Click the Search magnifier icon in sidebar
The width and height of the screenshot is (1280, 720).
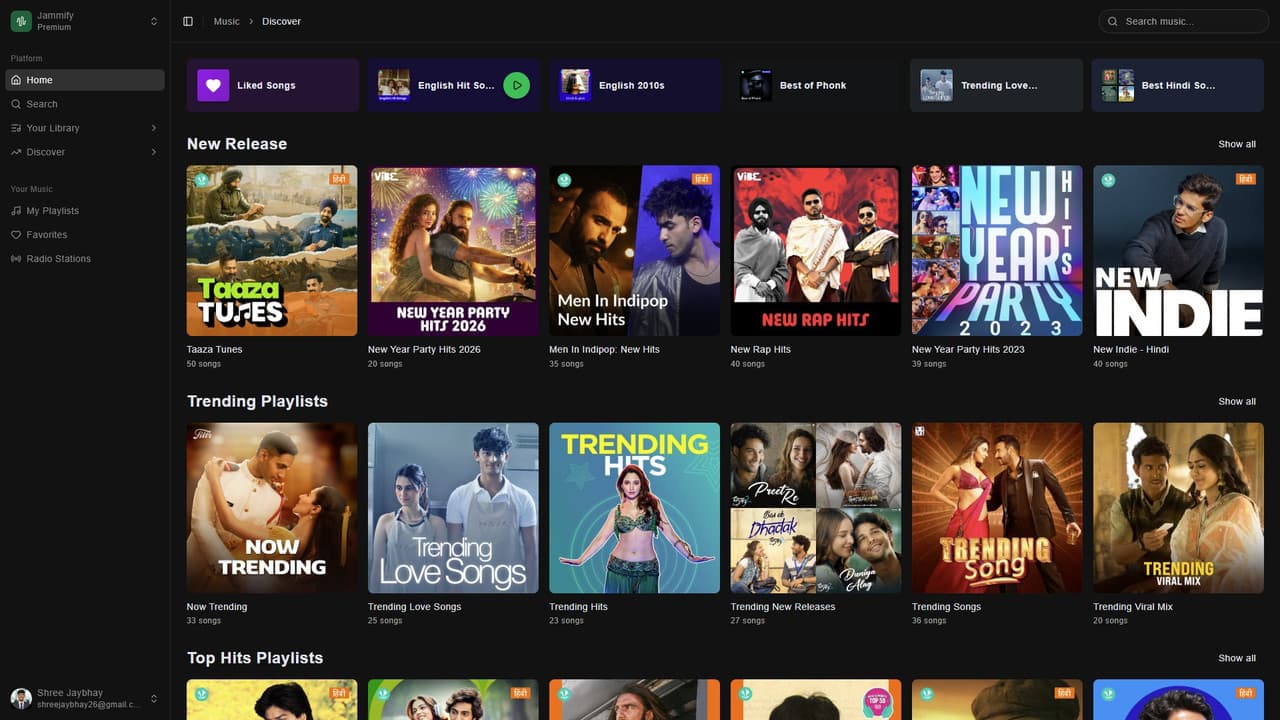pyautogui.click(x=16, y=104)
